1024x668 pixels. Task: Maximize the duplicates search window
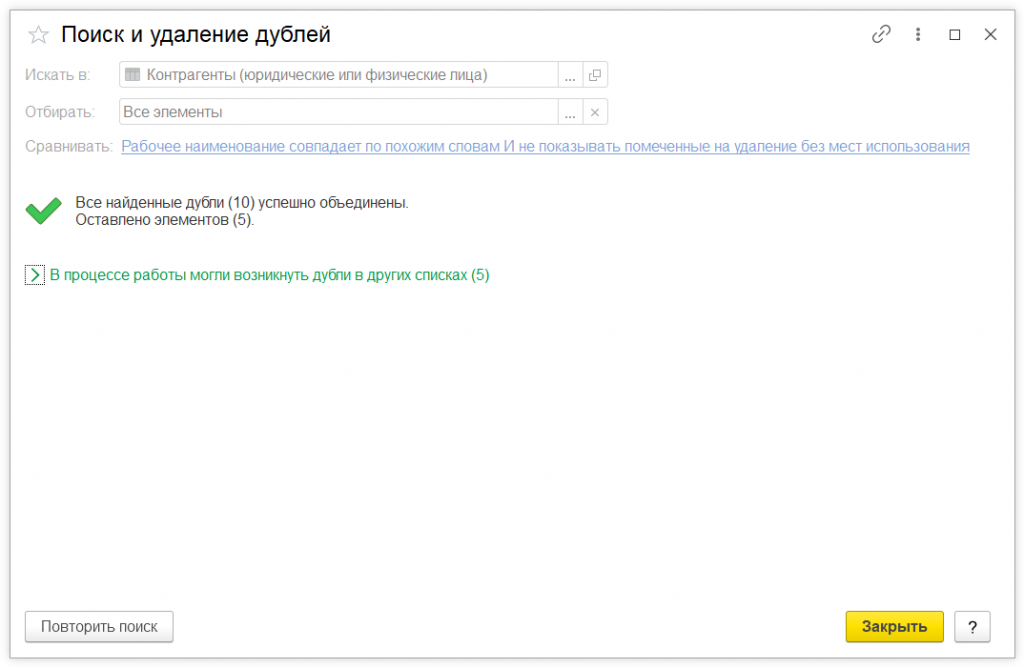tap(955, 35)
